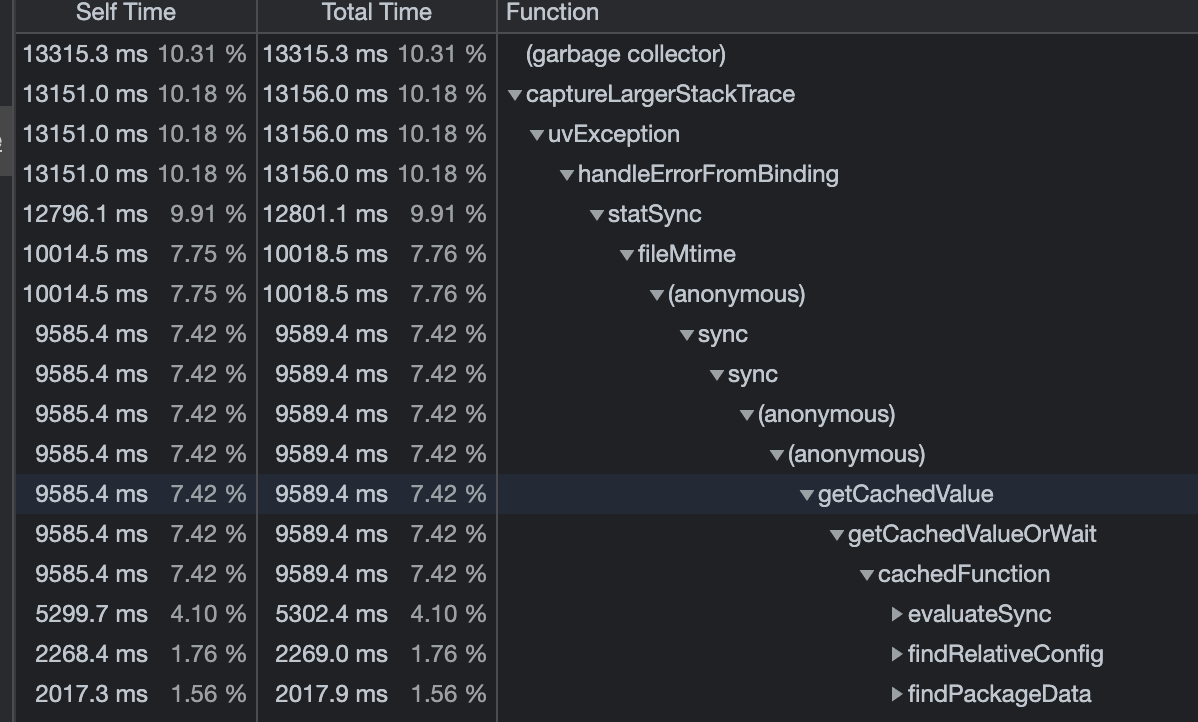The height and width of the screenshot is (722, 1198).
Task: Collapse the getCachedValueOrWait entry
Action: (837, 534)
